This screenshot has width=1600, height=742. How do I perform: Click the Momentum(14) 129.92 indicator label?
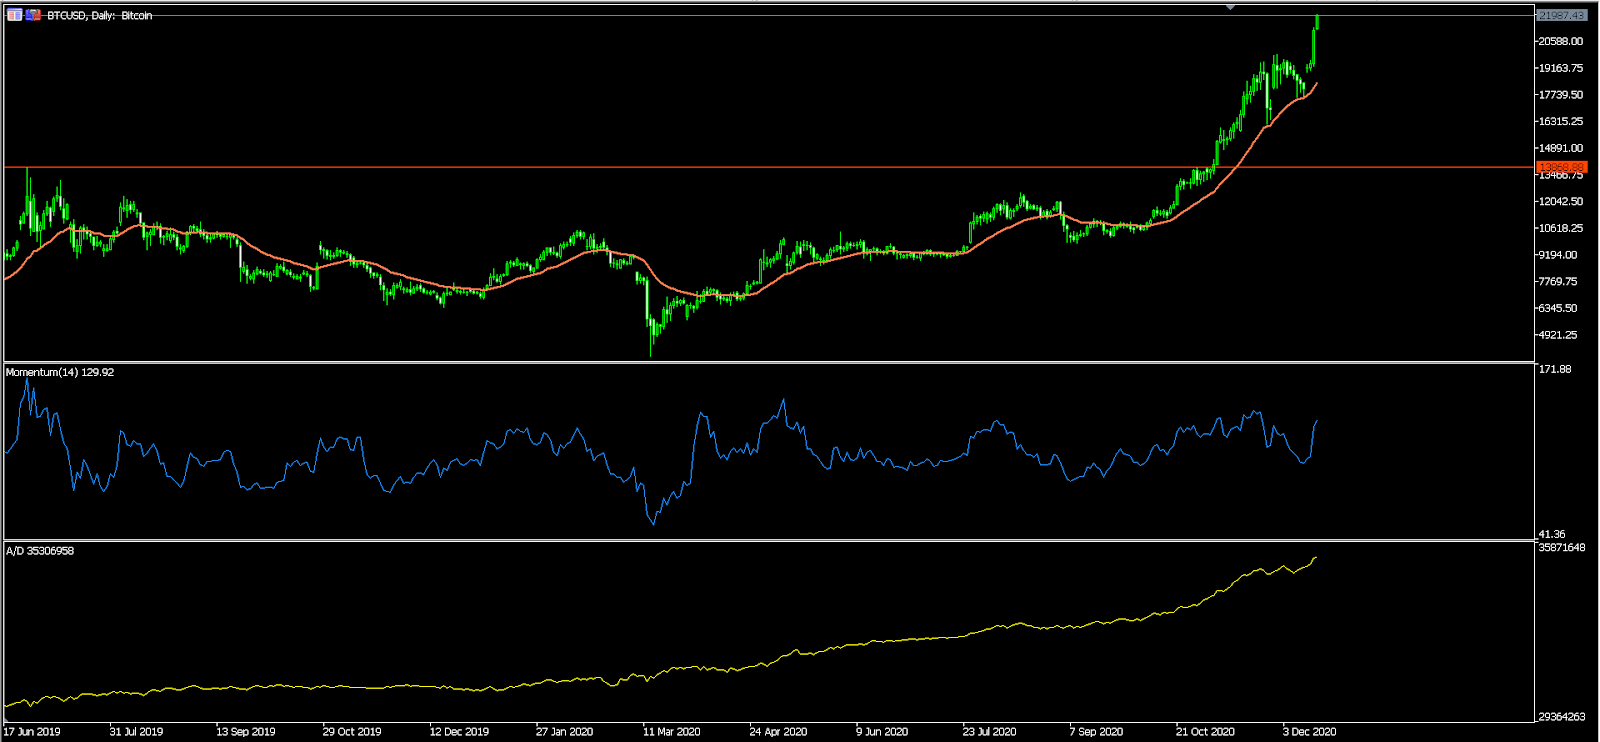pyautogui.click(x=60, y=372)
